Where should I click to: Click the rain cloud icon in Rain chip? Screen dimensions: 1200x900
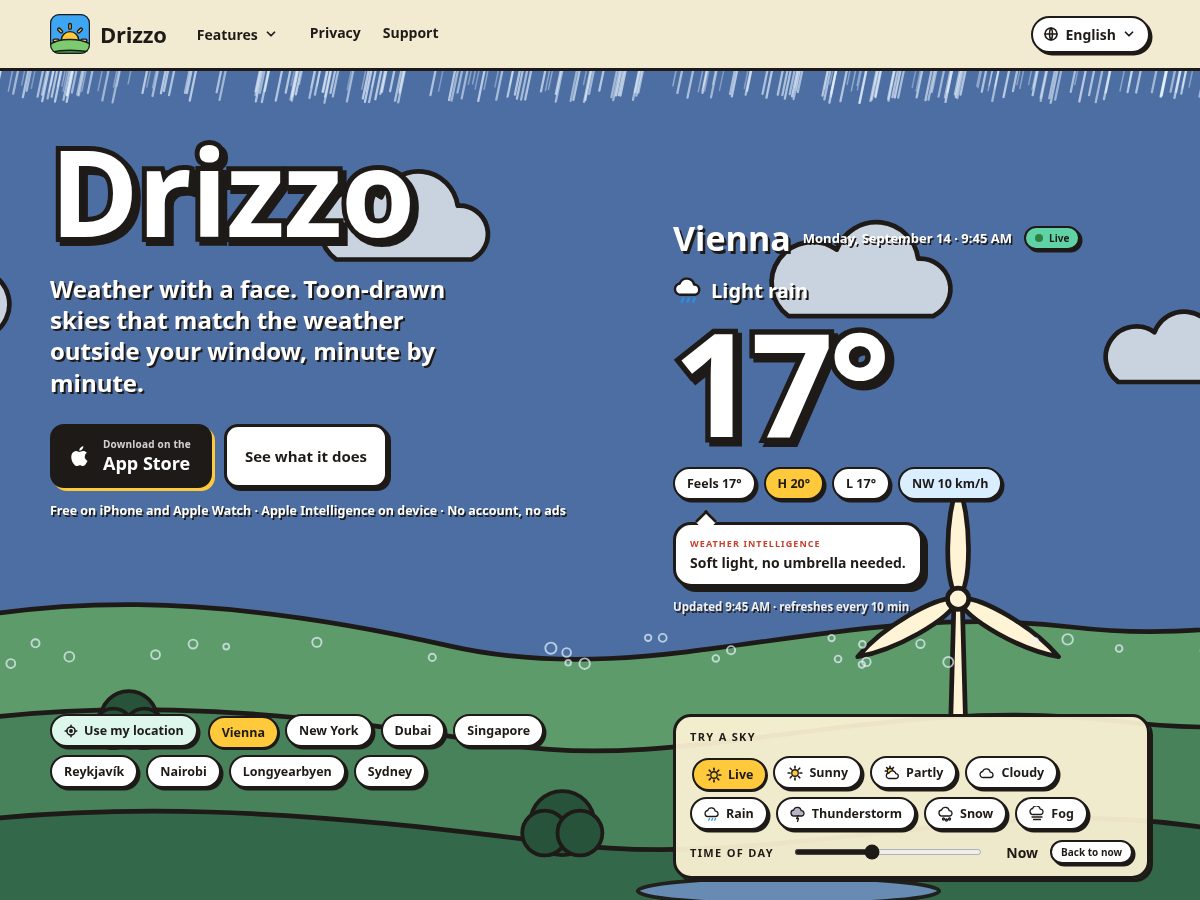[x=712, y=814]
